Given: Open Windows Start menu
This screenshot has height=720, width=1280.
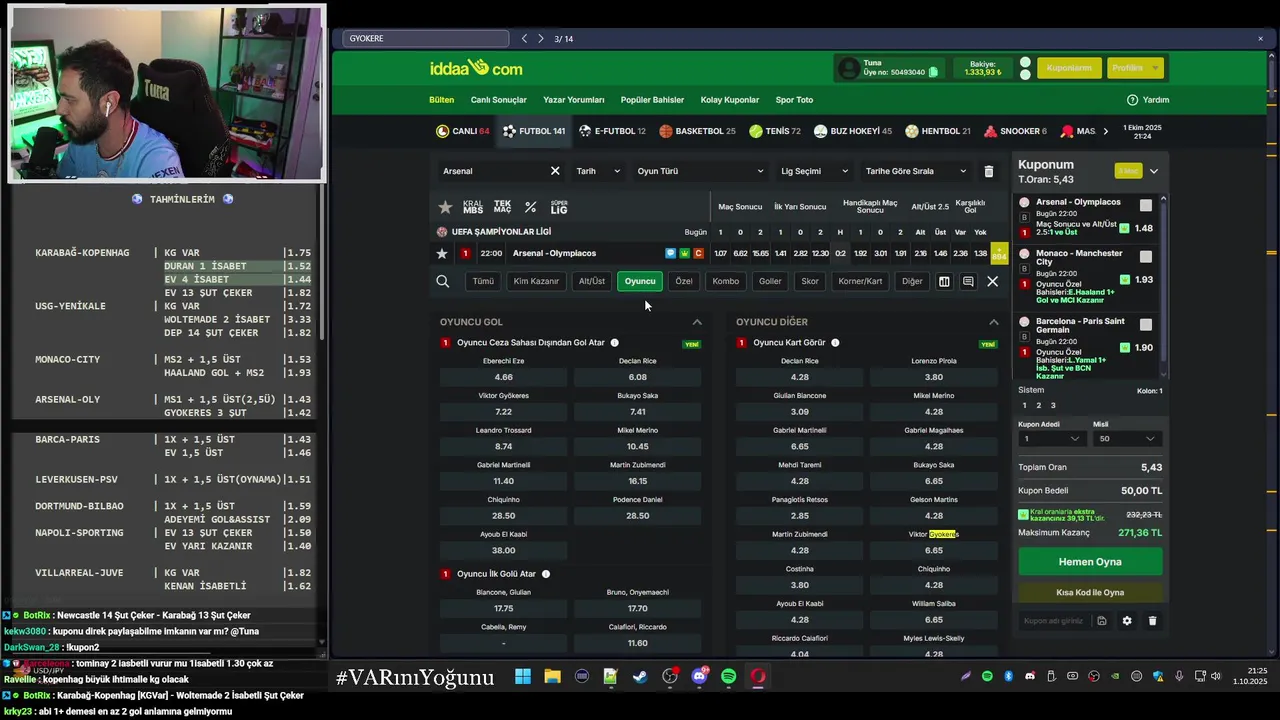Looking at the screenshot, I should [523, 677].
